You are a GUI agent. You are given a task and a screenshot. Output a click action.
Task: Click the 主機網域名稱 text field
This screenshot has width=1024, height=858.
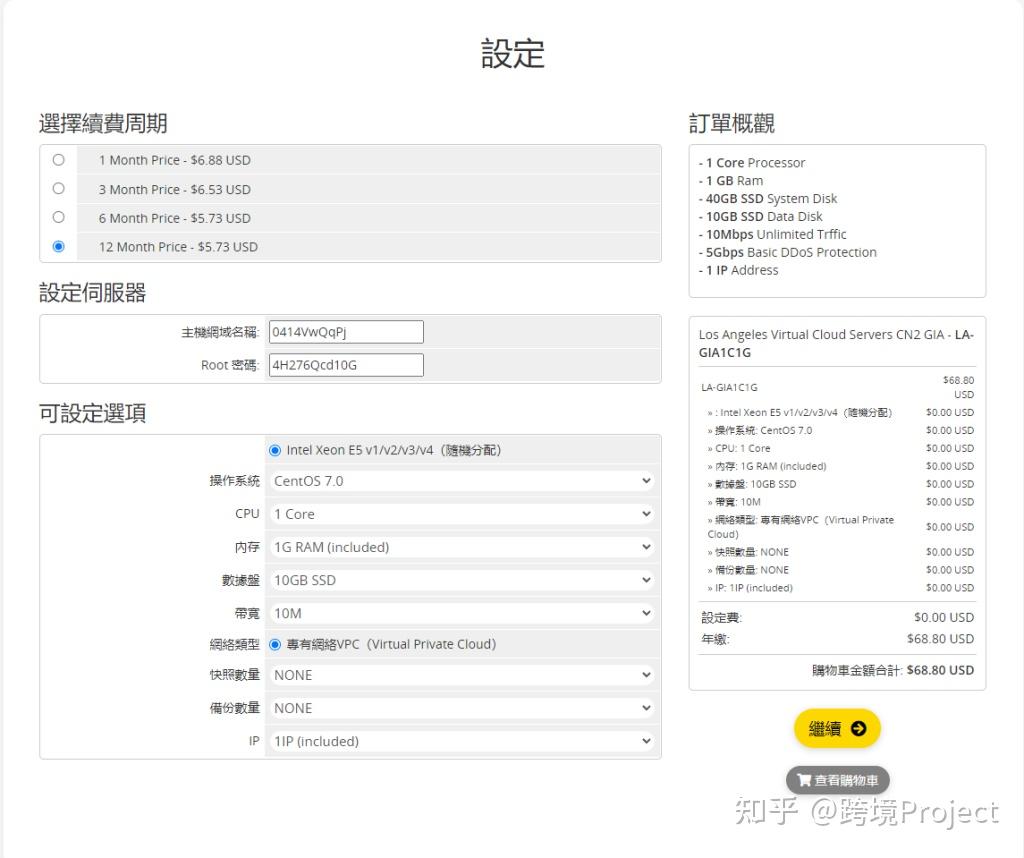[x=345, y=331]
